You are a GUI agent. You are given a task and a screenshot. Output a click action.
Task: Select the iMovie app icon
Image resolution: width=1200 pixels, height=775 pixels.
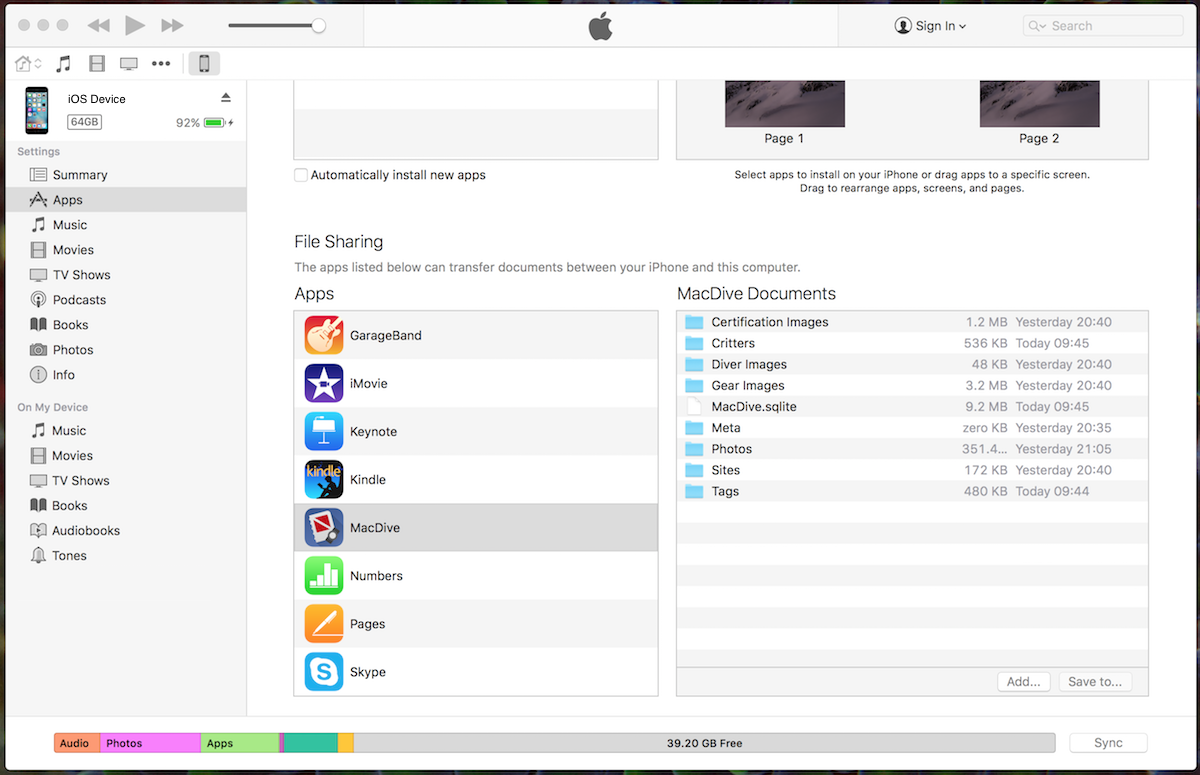point(324,383)
